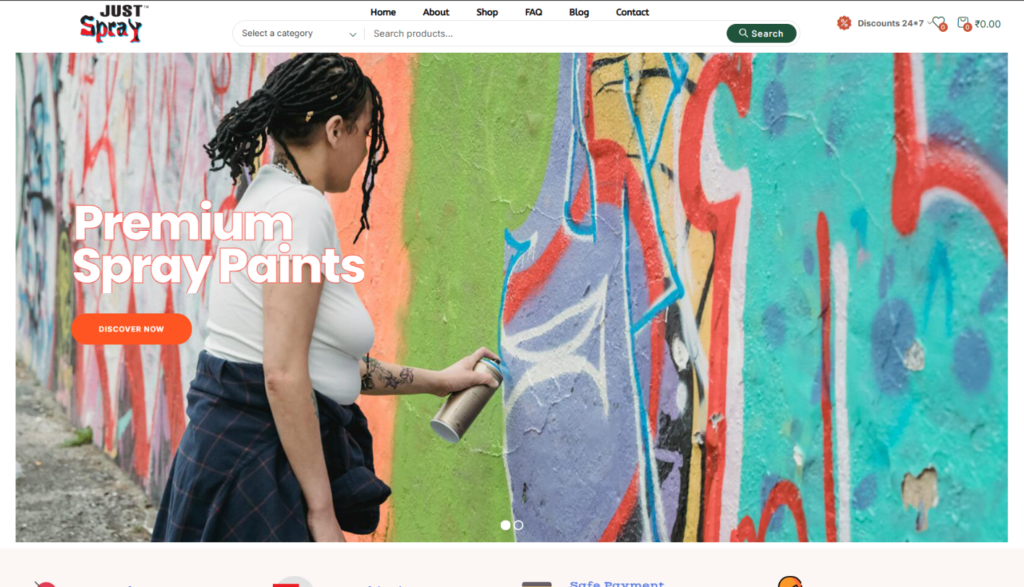Screen dimensions: 1024x587
Task: Switch to the second slide dot
Action: coord(519,525)
